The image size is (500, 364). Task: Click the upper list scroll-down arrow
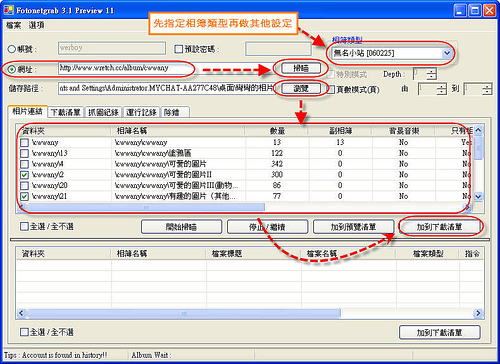click(478, 197)
